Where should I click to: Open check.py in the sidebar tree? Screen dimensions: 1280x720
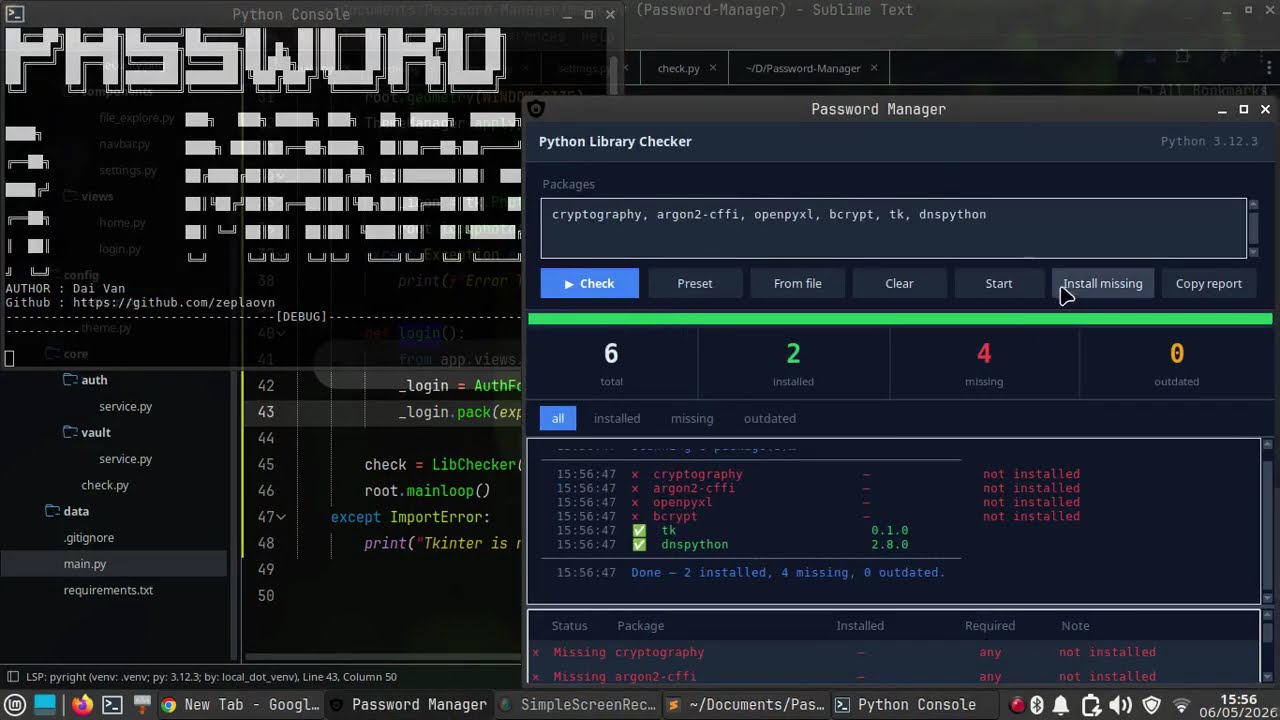[105, 485]
